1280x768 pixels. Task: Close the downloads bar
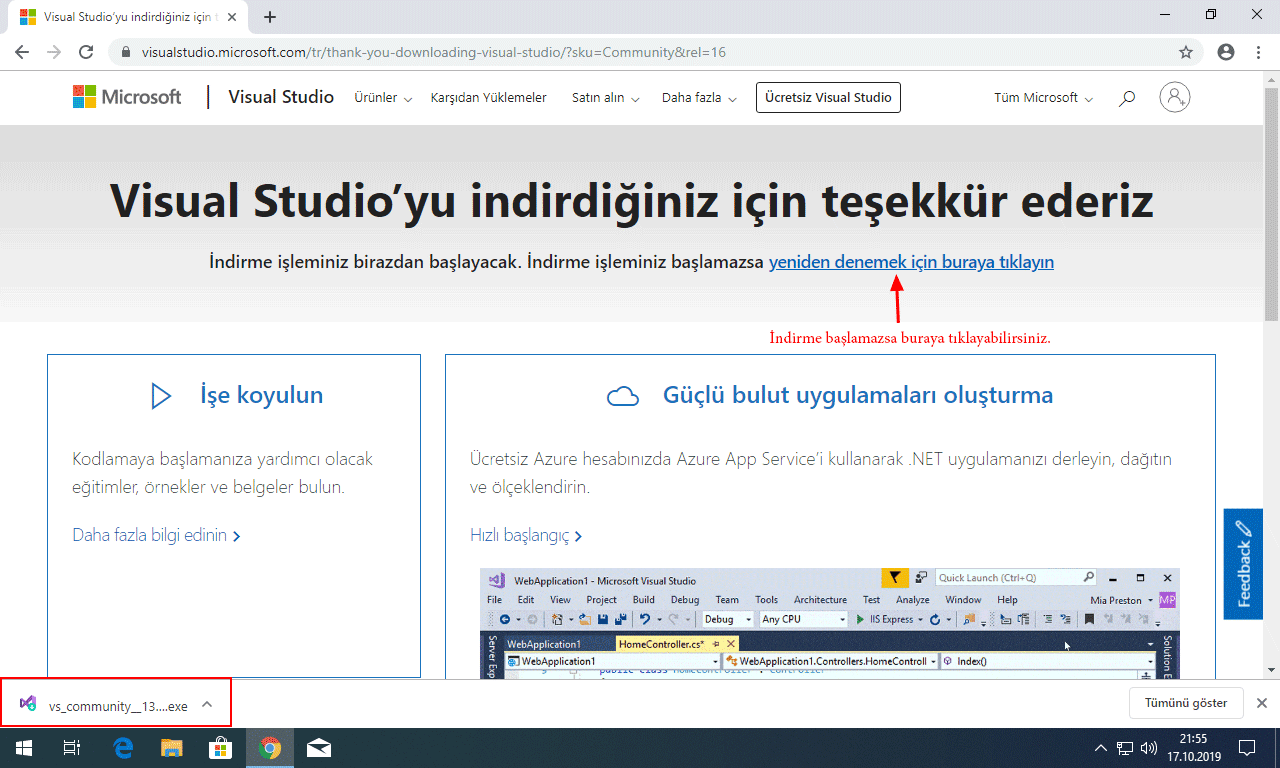pyautogui.click(x=1262, y=703)
